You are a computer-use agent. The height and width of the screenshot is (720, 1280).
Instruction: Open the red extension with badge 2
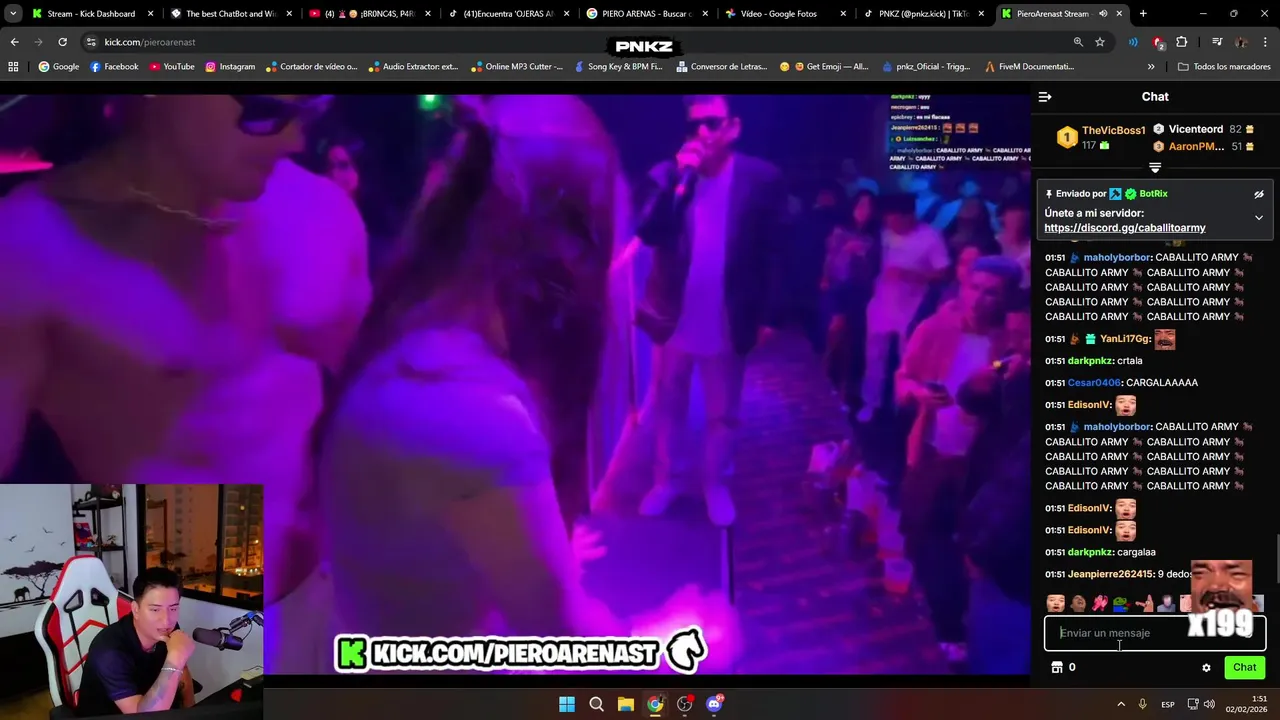coord(1158,42)
